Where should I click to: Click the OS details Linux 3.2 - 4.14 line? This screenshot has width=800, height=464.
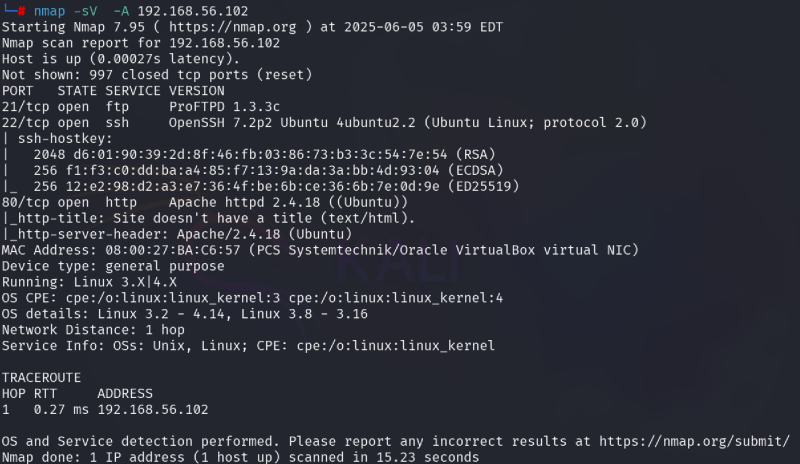coord(185,314)
